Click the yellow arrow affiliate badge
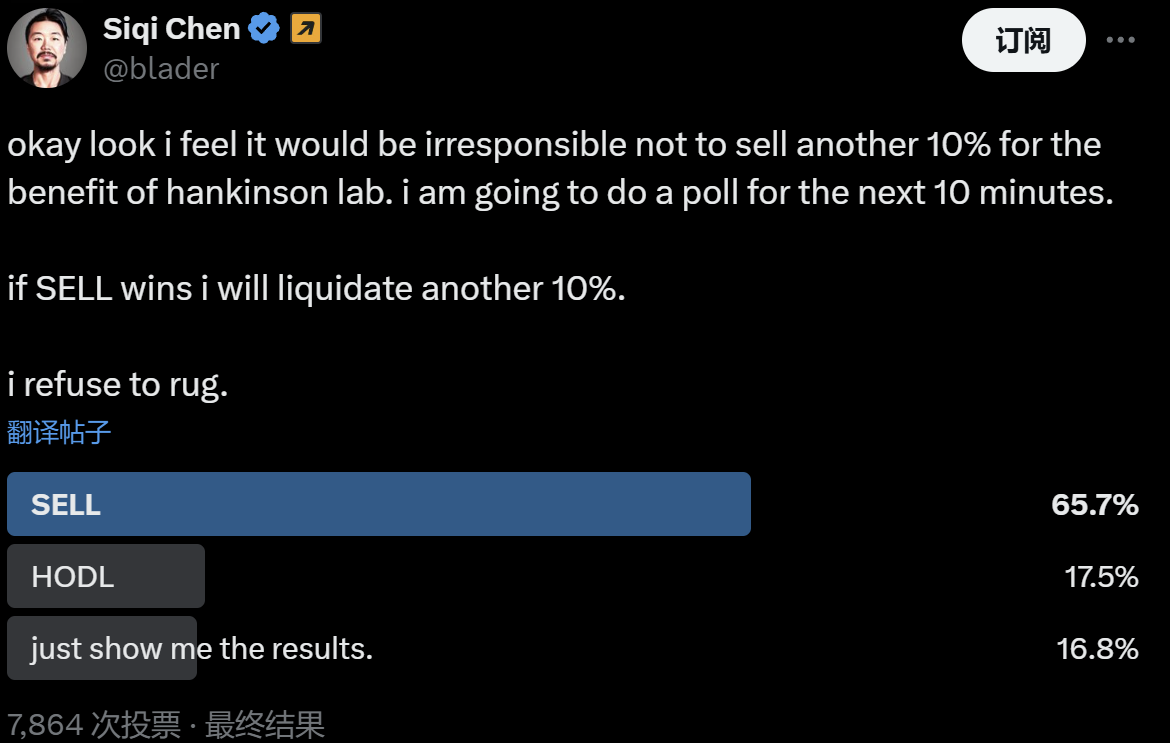Image resolution: width=1170 pixels, height=743 pixels. [305, 30]
